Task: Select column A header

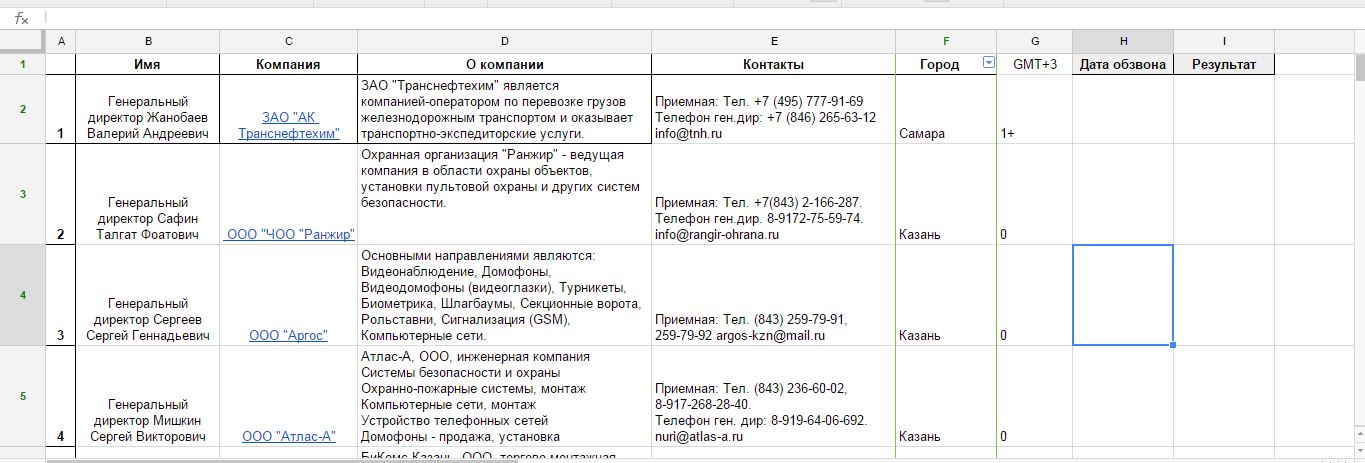Action: click(x=61, y=41)
